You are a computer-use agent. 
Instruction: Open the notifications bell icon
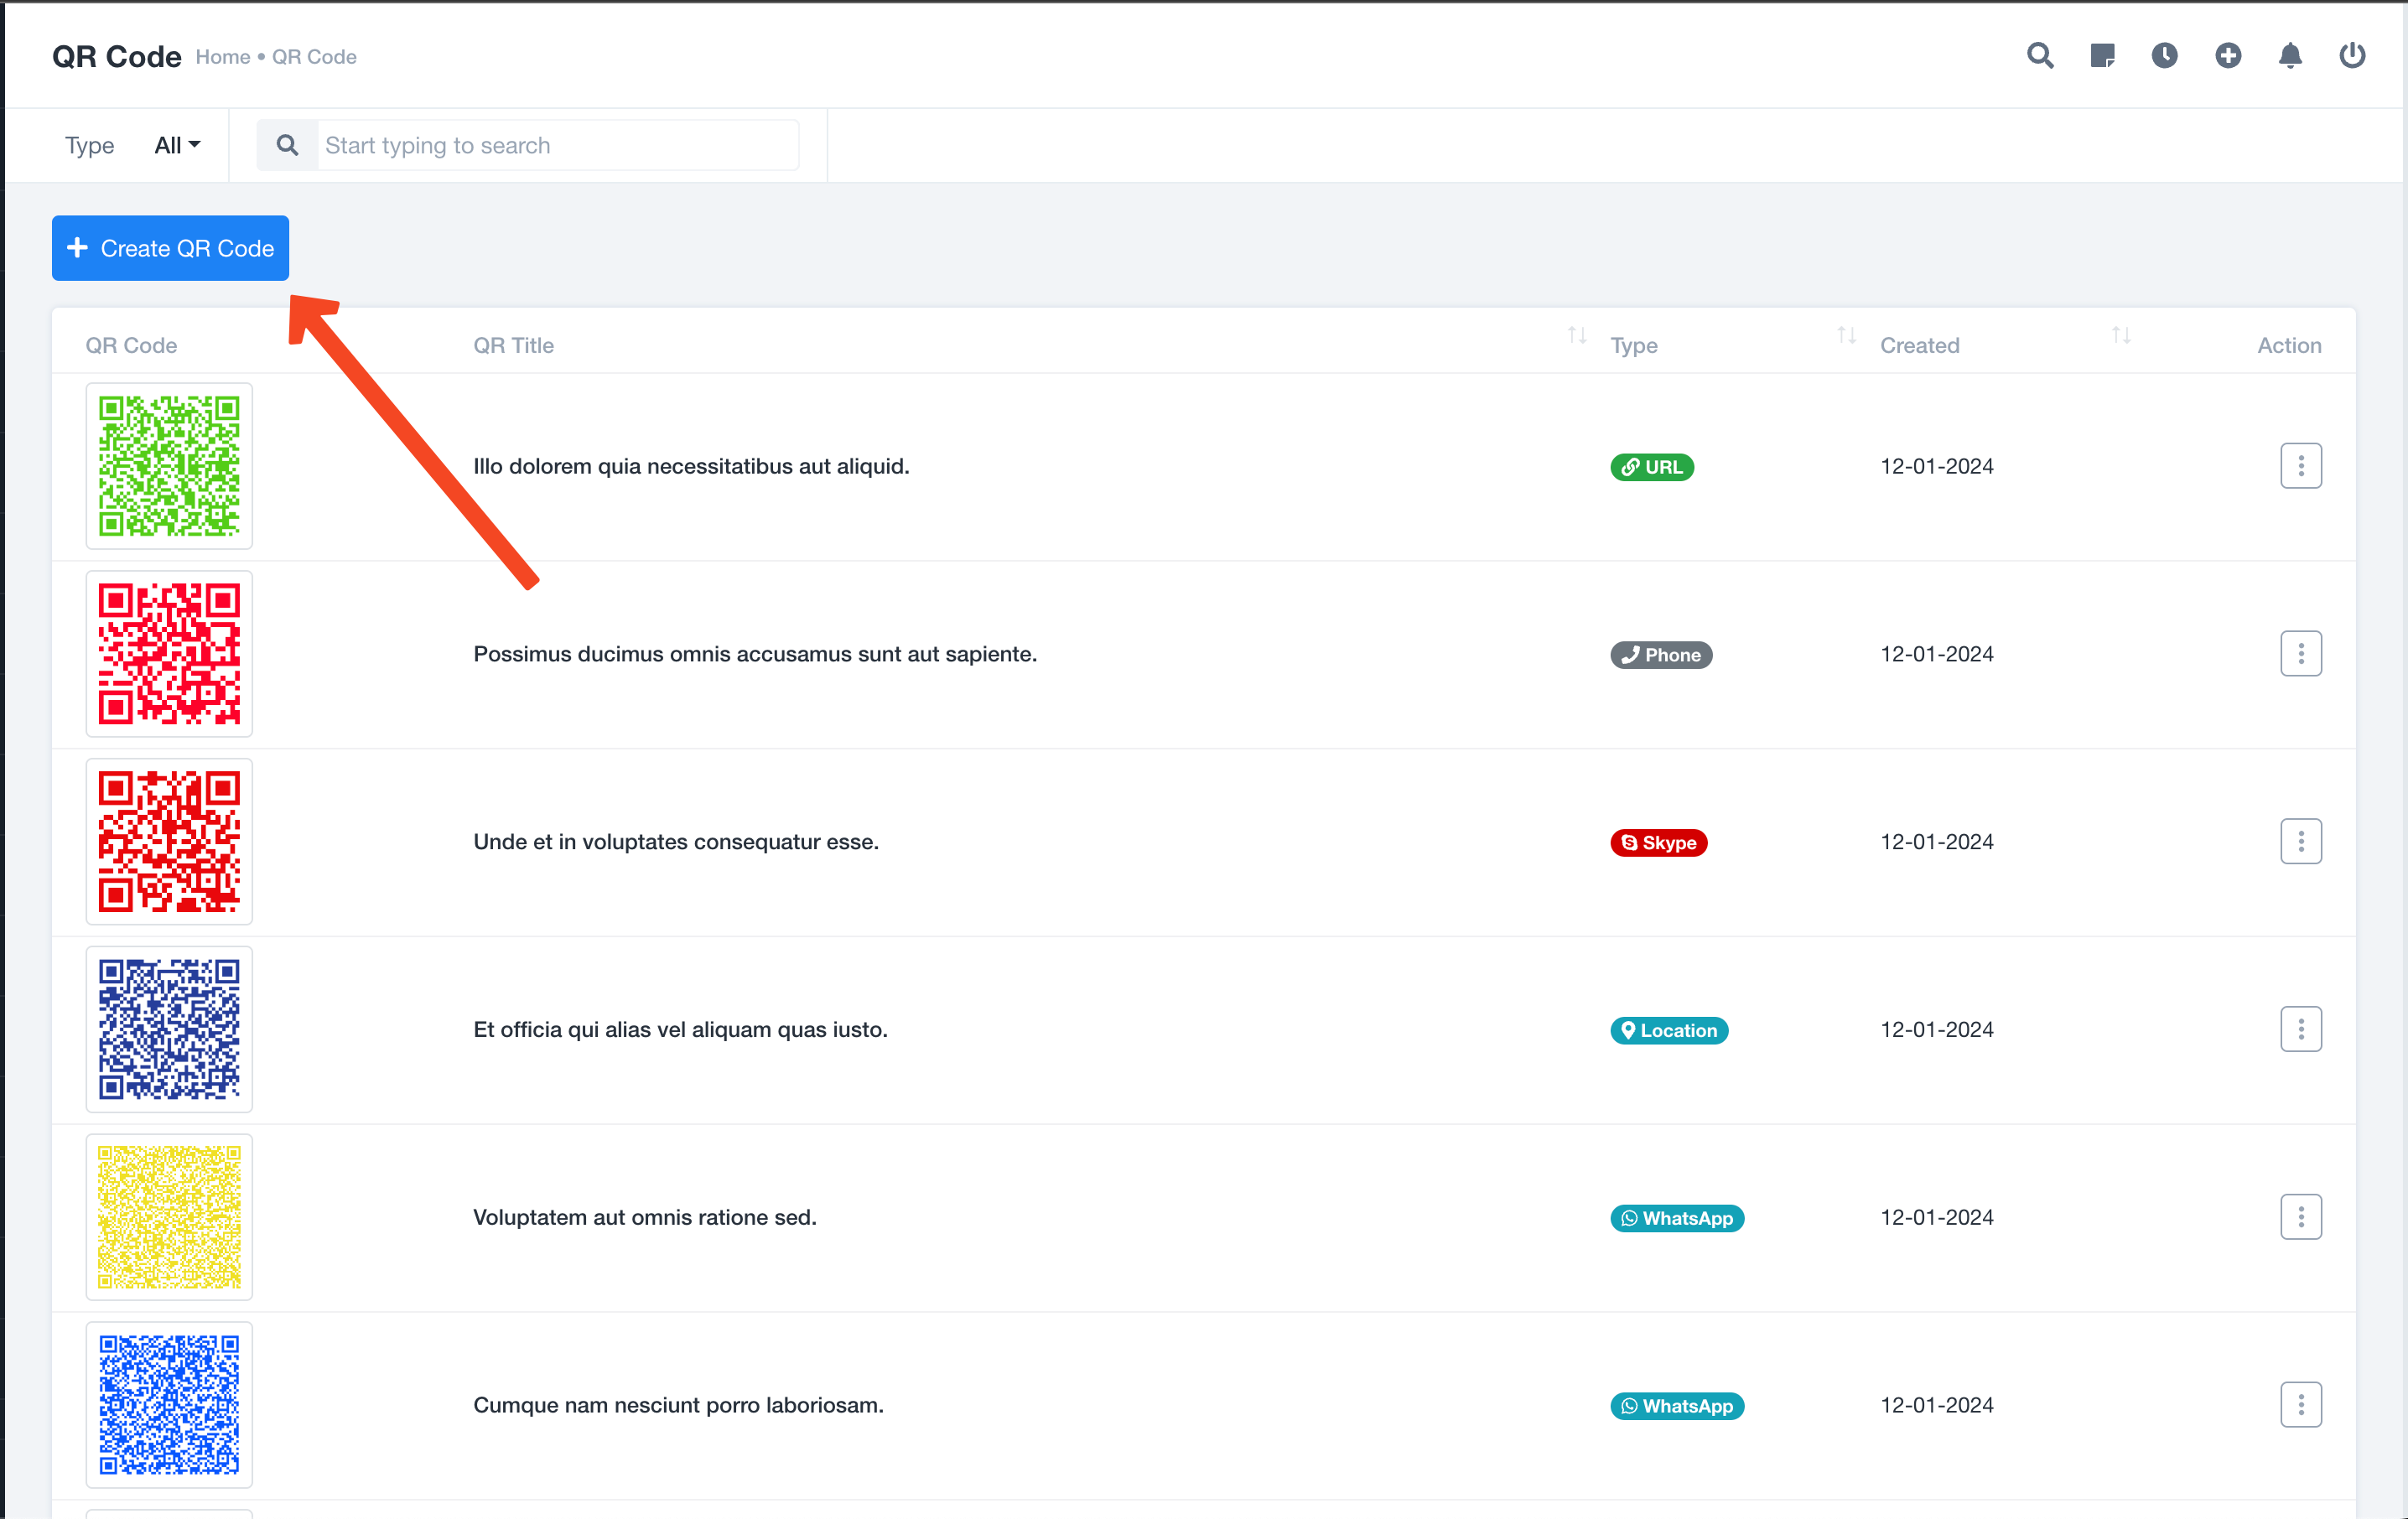click(2290, 56)
